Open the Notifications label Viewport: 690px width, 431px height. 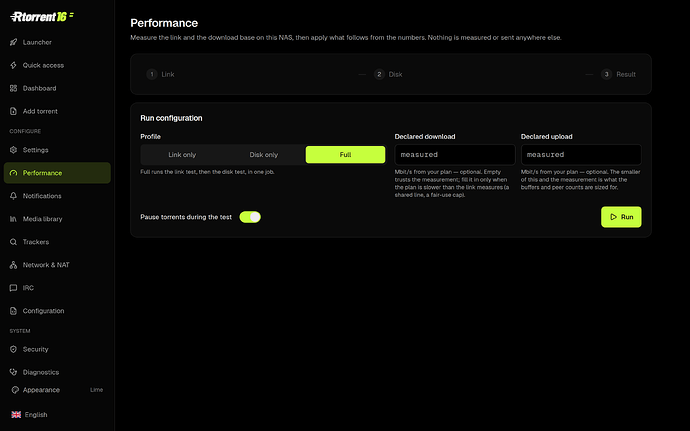(42, 196)
